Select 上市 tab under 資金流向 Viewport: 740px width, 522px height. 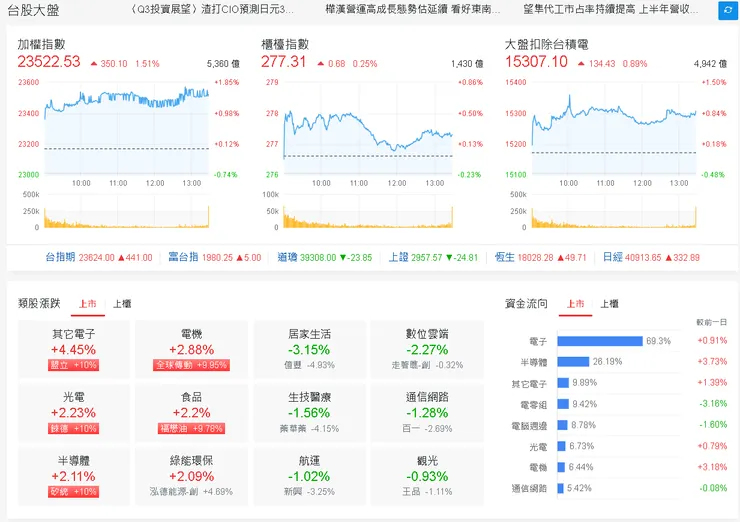(x=576, y=304)
